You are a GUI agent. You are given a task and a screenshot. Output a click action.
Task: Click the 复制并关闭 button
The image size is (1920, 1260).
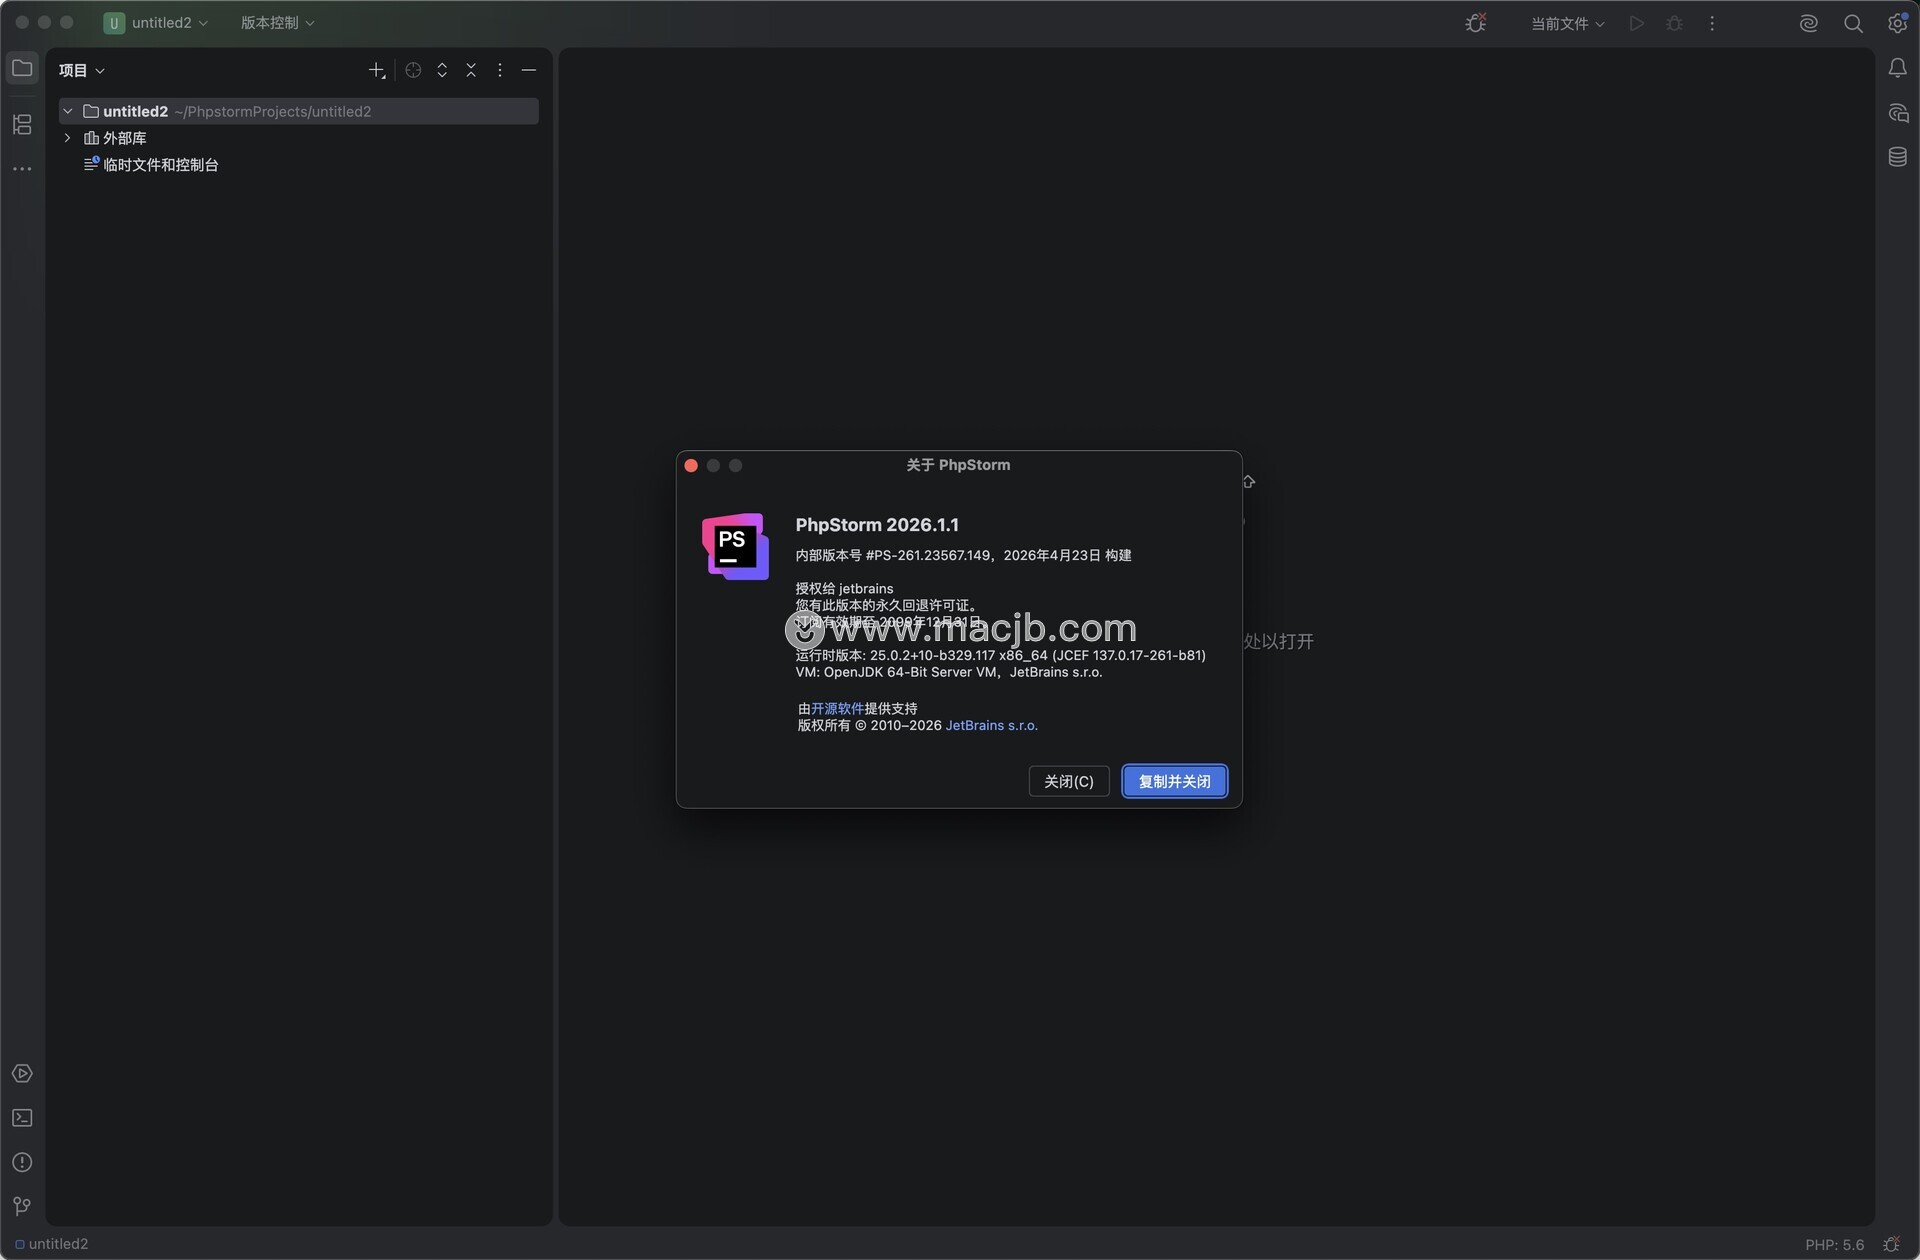(1174, 781)
